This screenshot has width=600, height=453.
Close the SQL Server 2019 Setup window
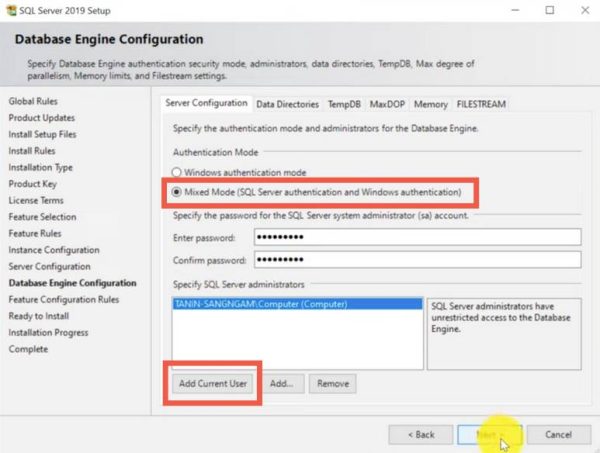[585, 10]
